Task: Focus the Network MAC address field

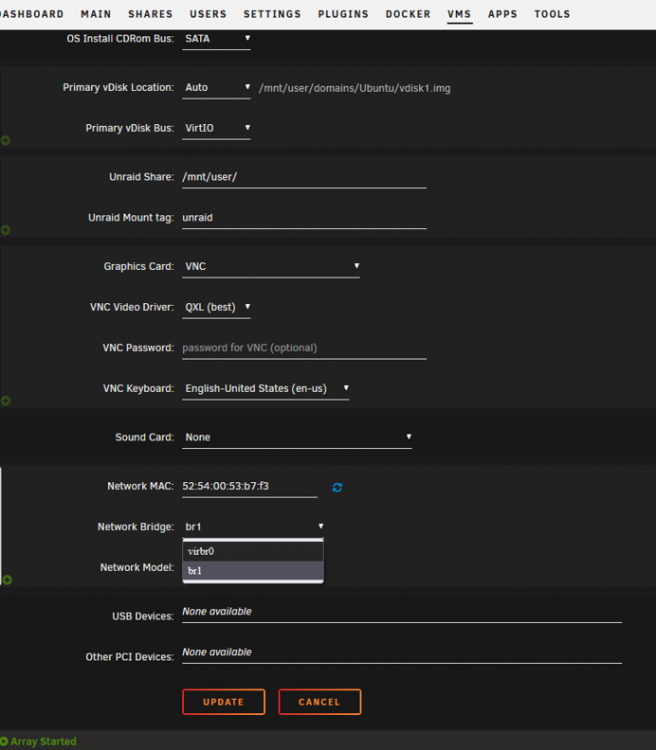Action: pos(250,486)
